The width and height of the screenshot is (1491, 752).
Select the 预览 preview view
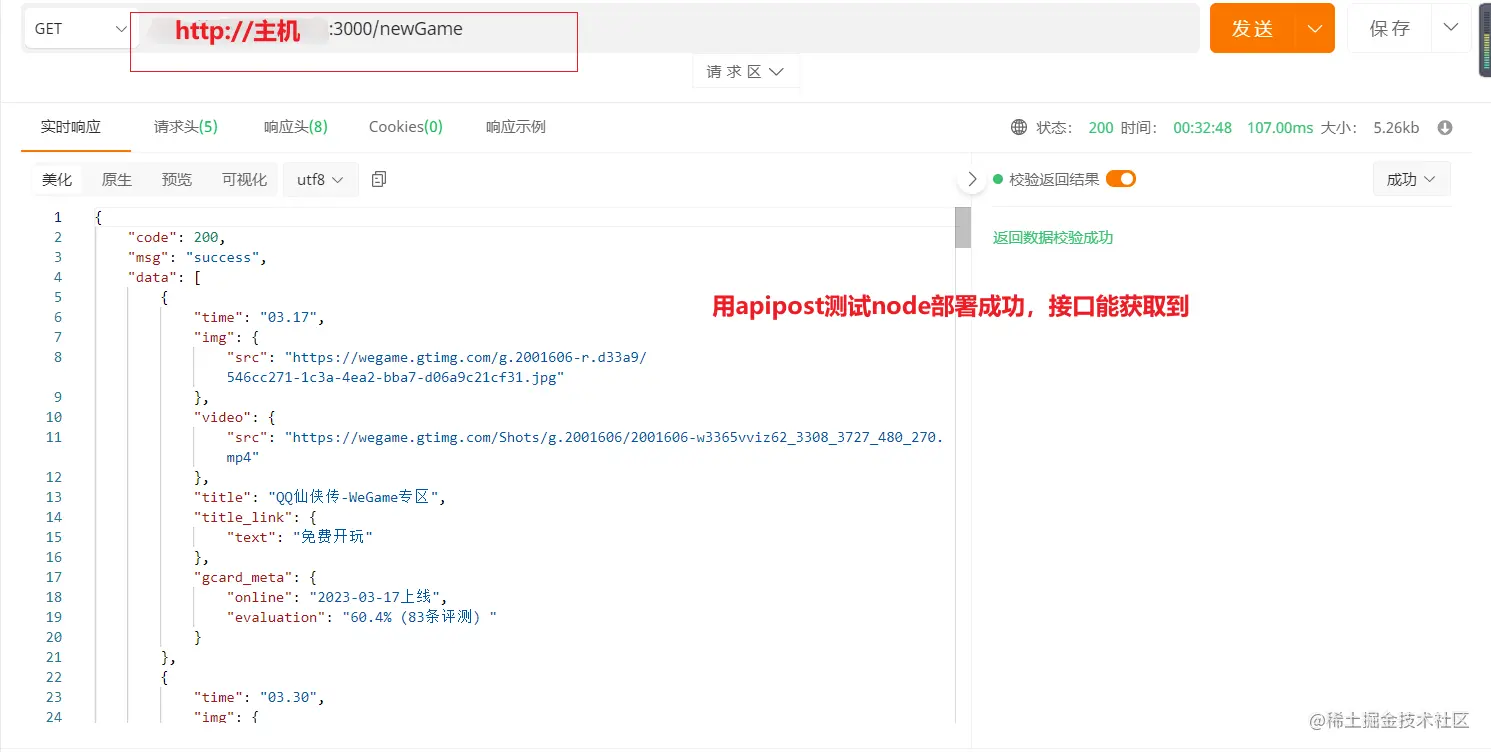pyautogui.click(x=177, y=180)
